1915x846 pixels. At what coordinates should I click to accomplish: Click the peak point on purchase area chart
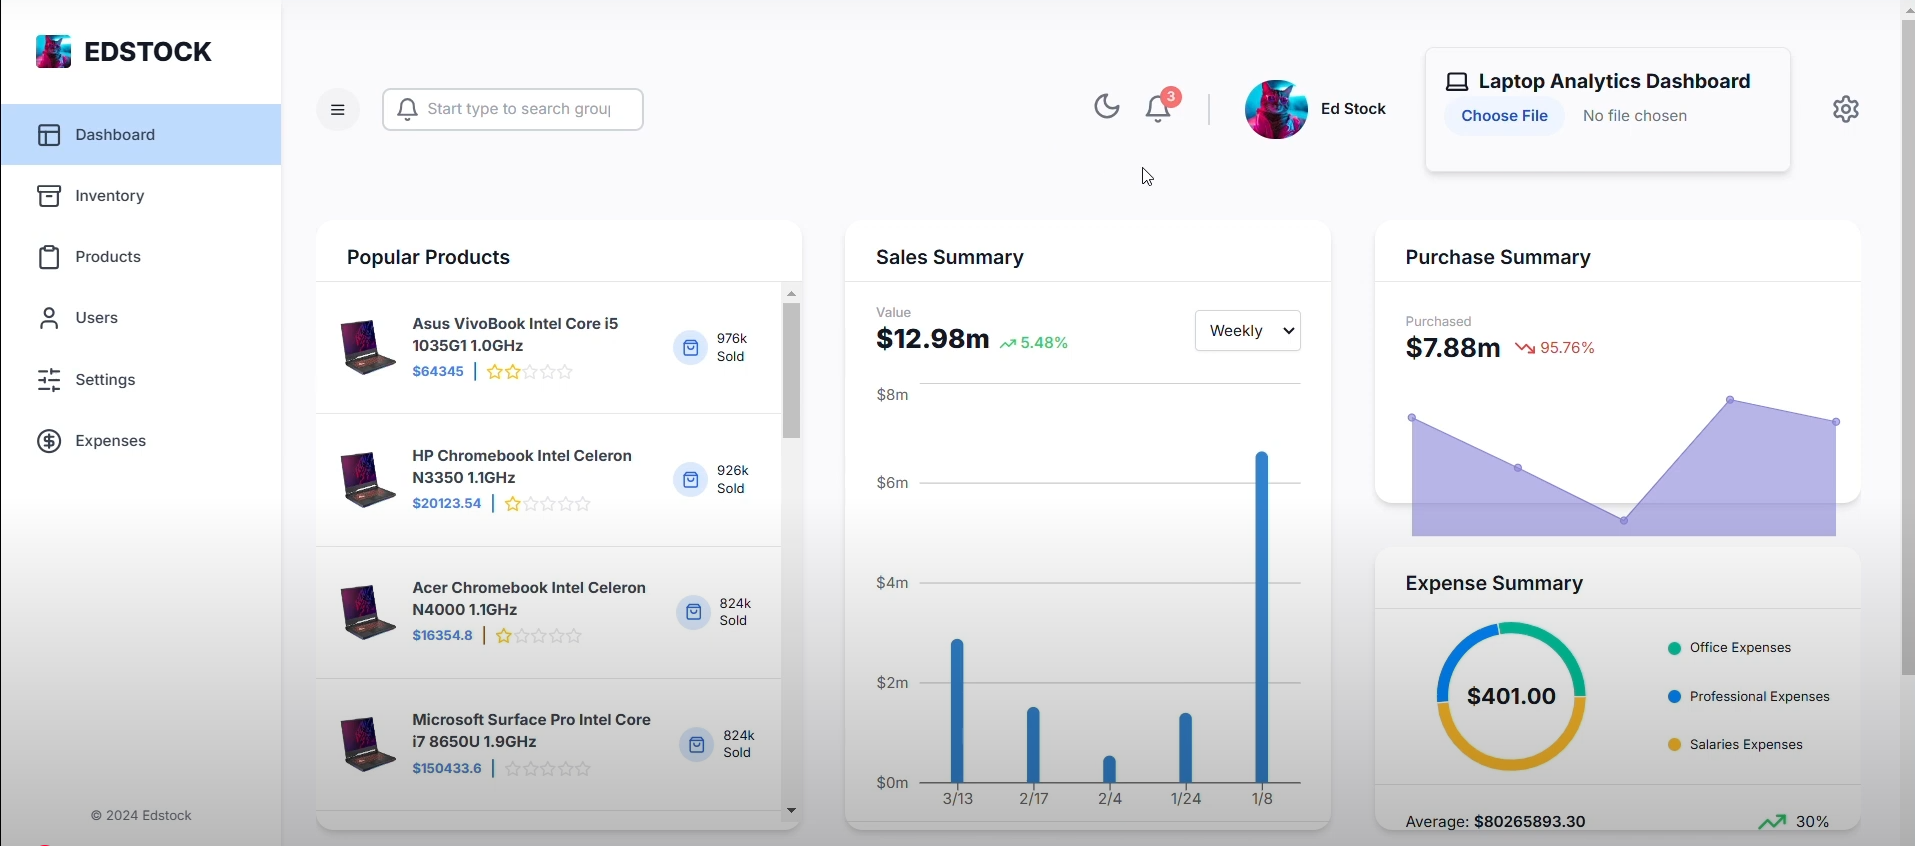[x=1731, y=400]
